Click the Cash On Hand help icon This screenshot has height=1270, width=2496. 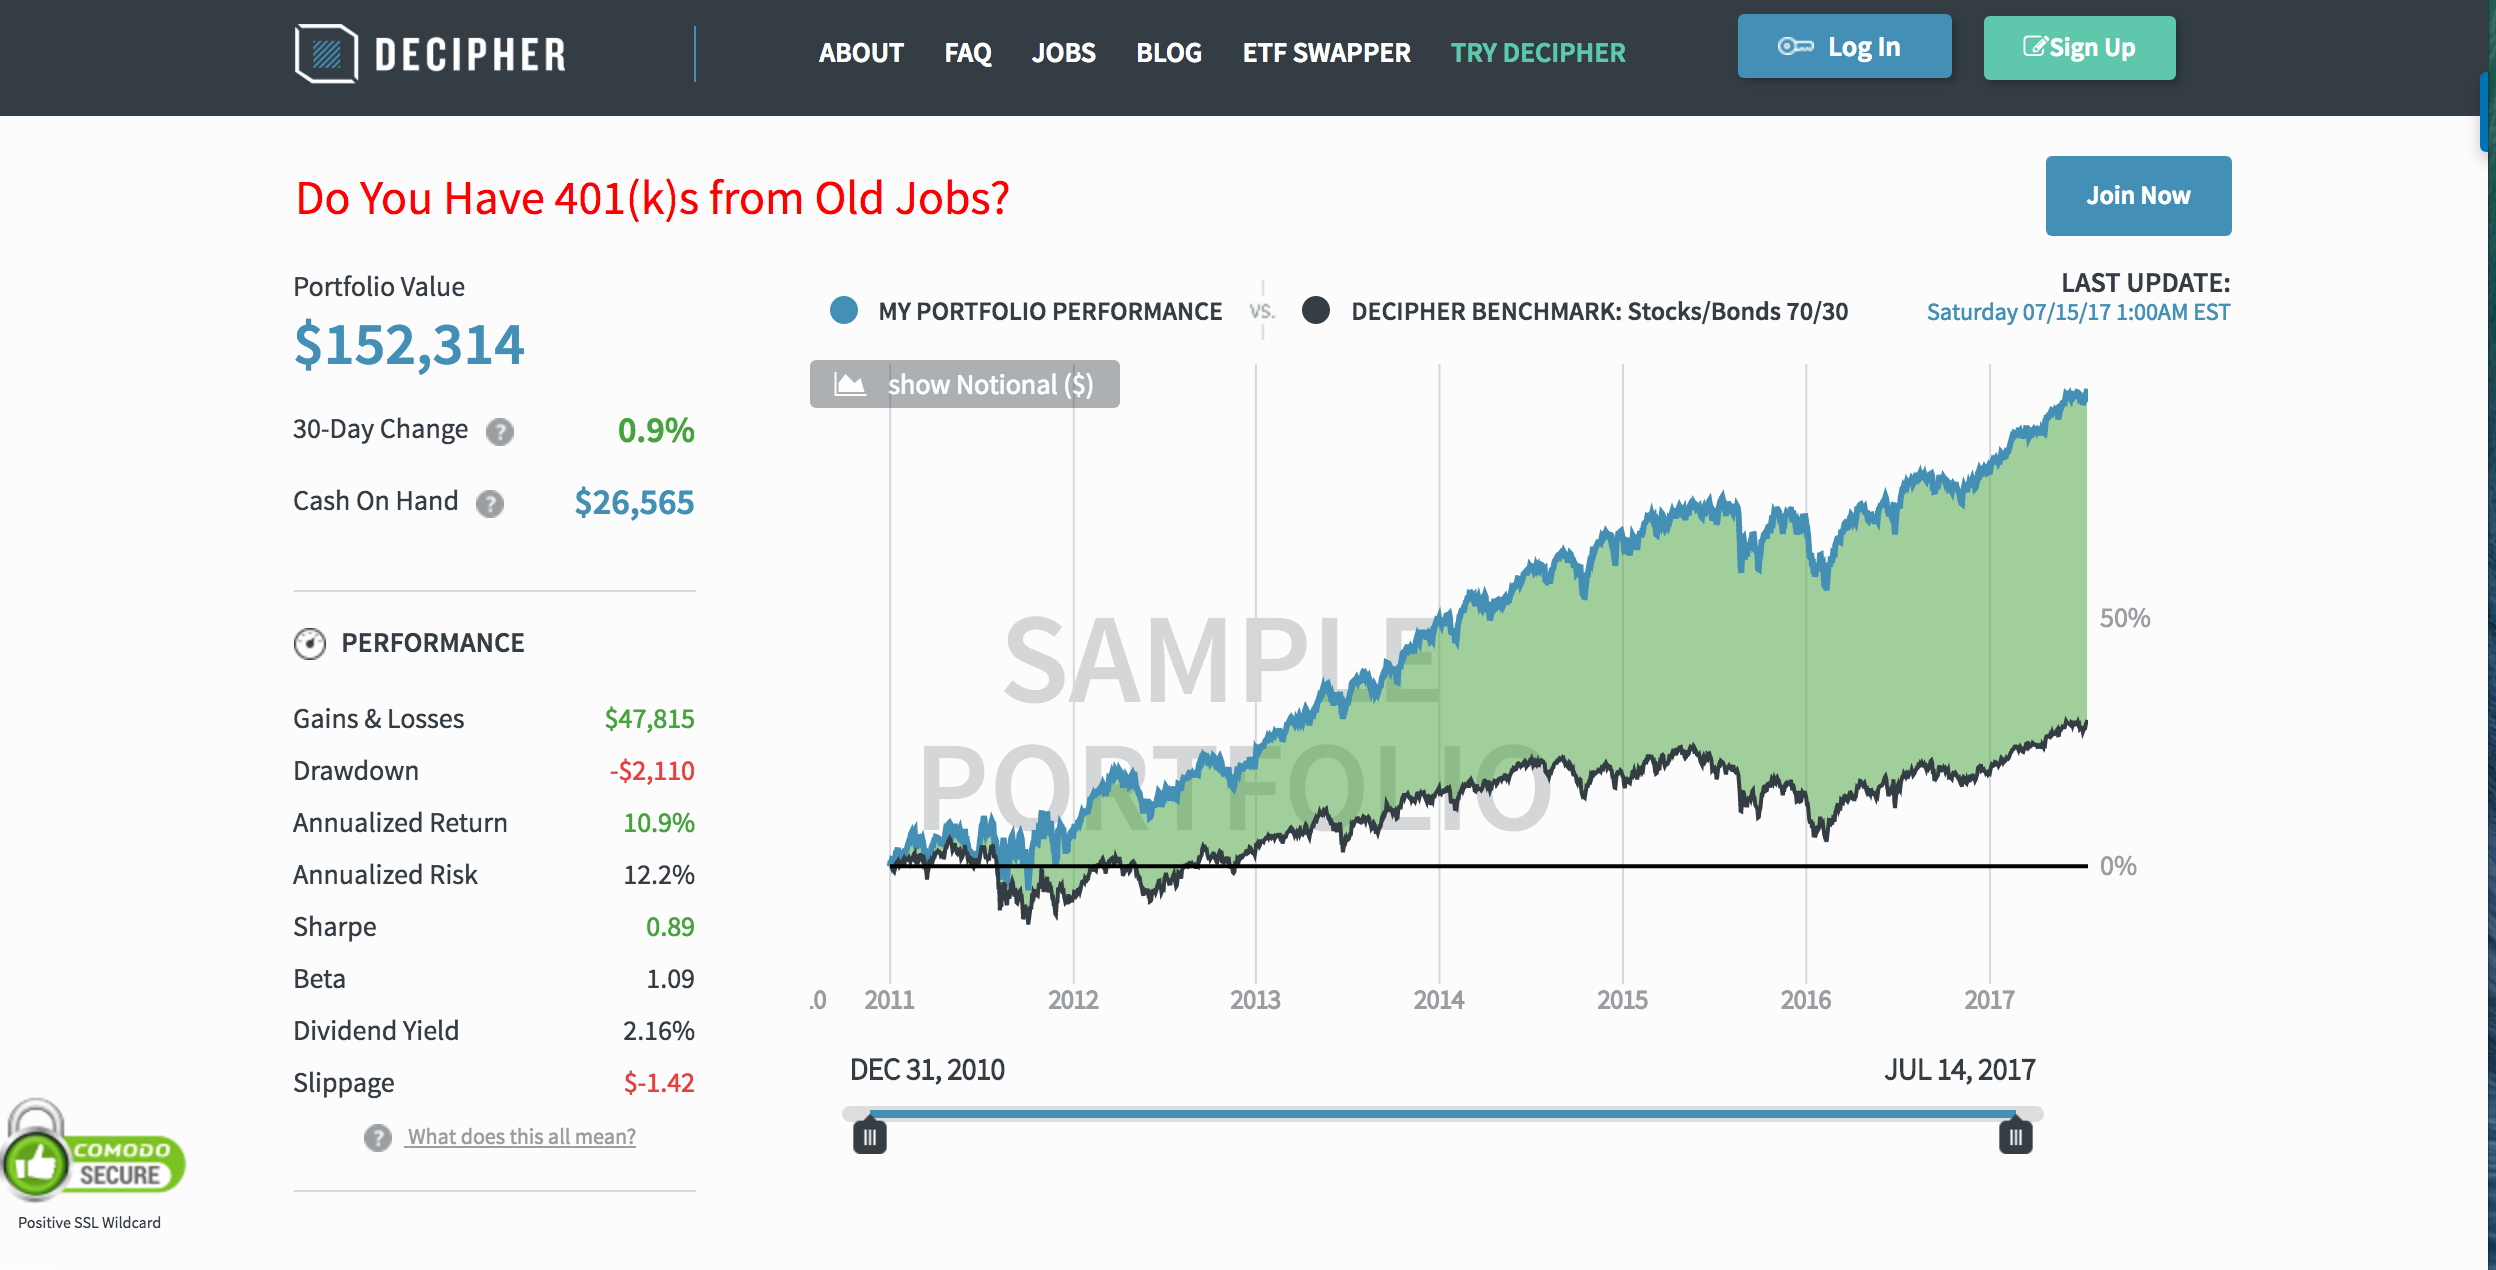tap(490, 504)
